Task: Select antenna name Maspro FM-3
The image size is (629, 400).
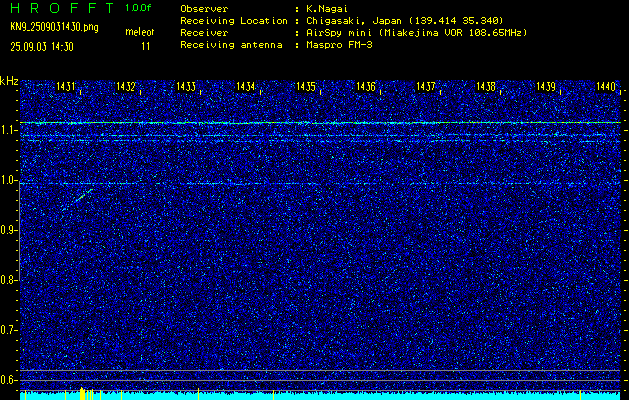Action: point(339,45)
